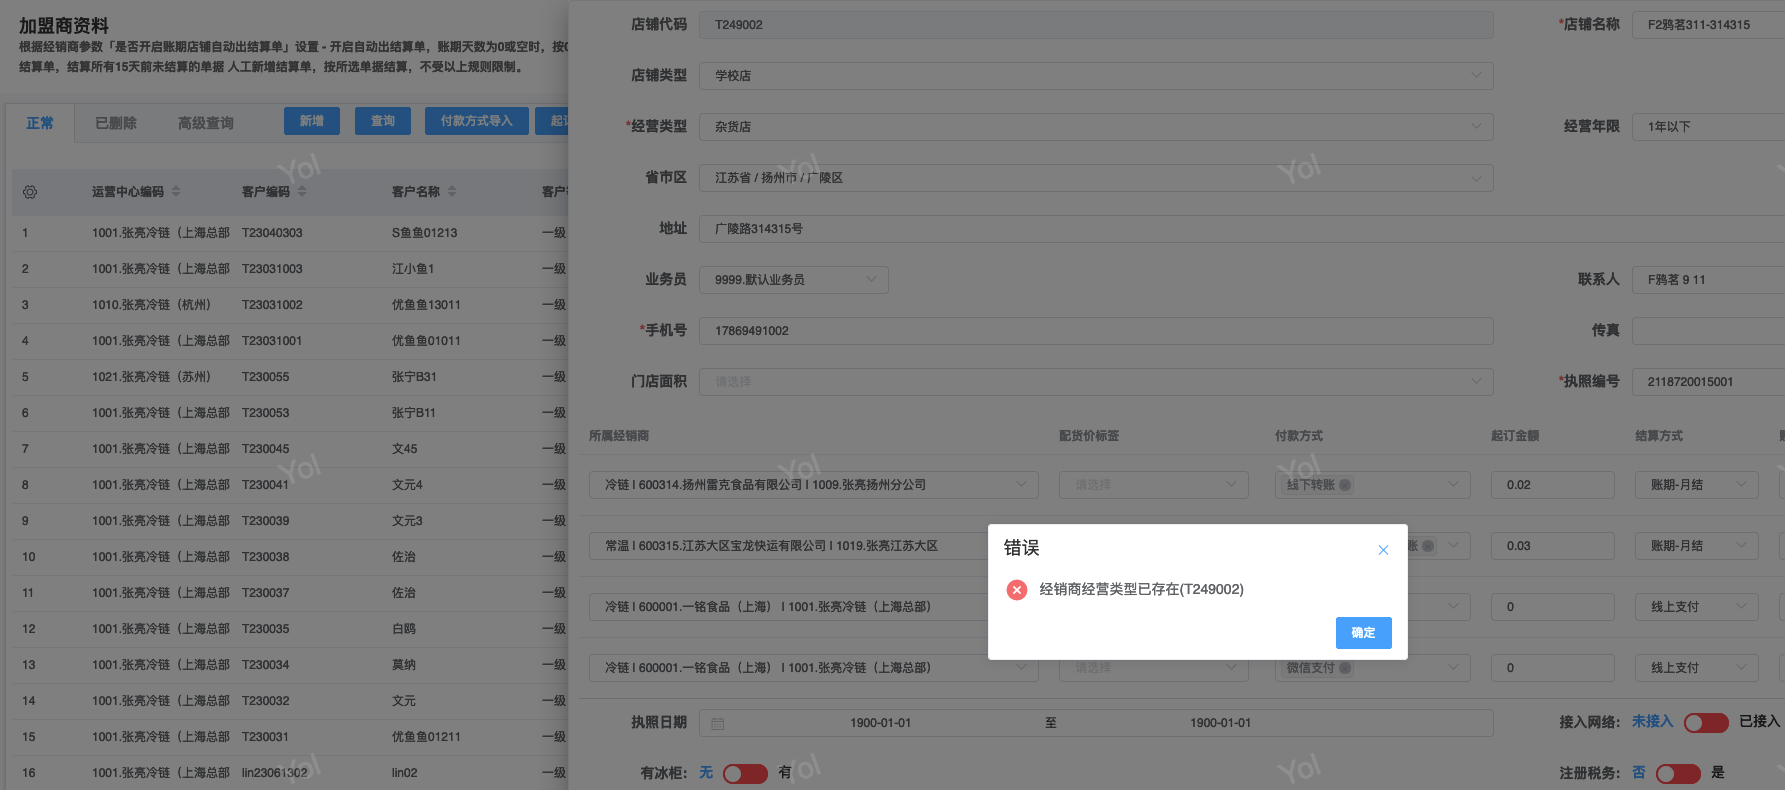The image size is (1785, 790).
Task: Sort by 客户编码 column arrows
Action: tap(302, 191)
